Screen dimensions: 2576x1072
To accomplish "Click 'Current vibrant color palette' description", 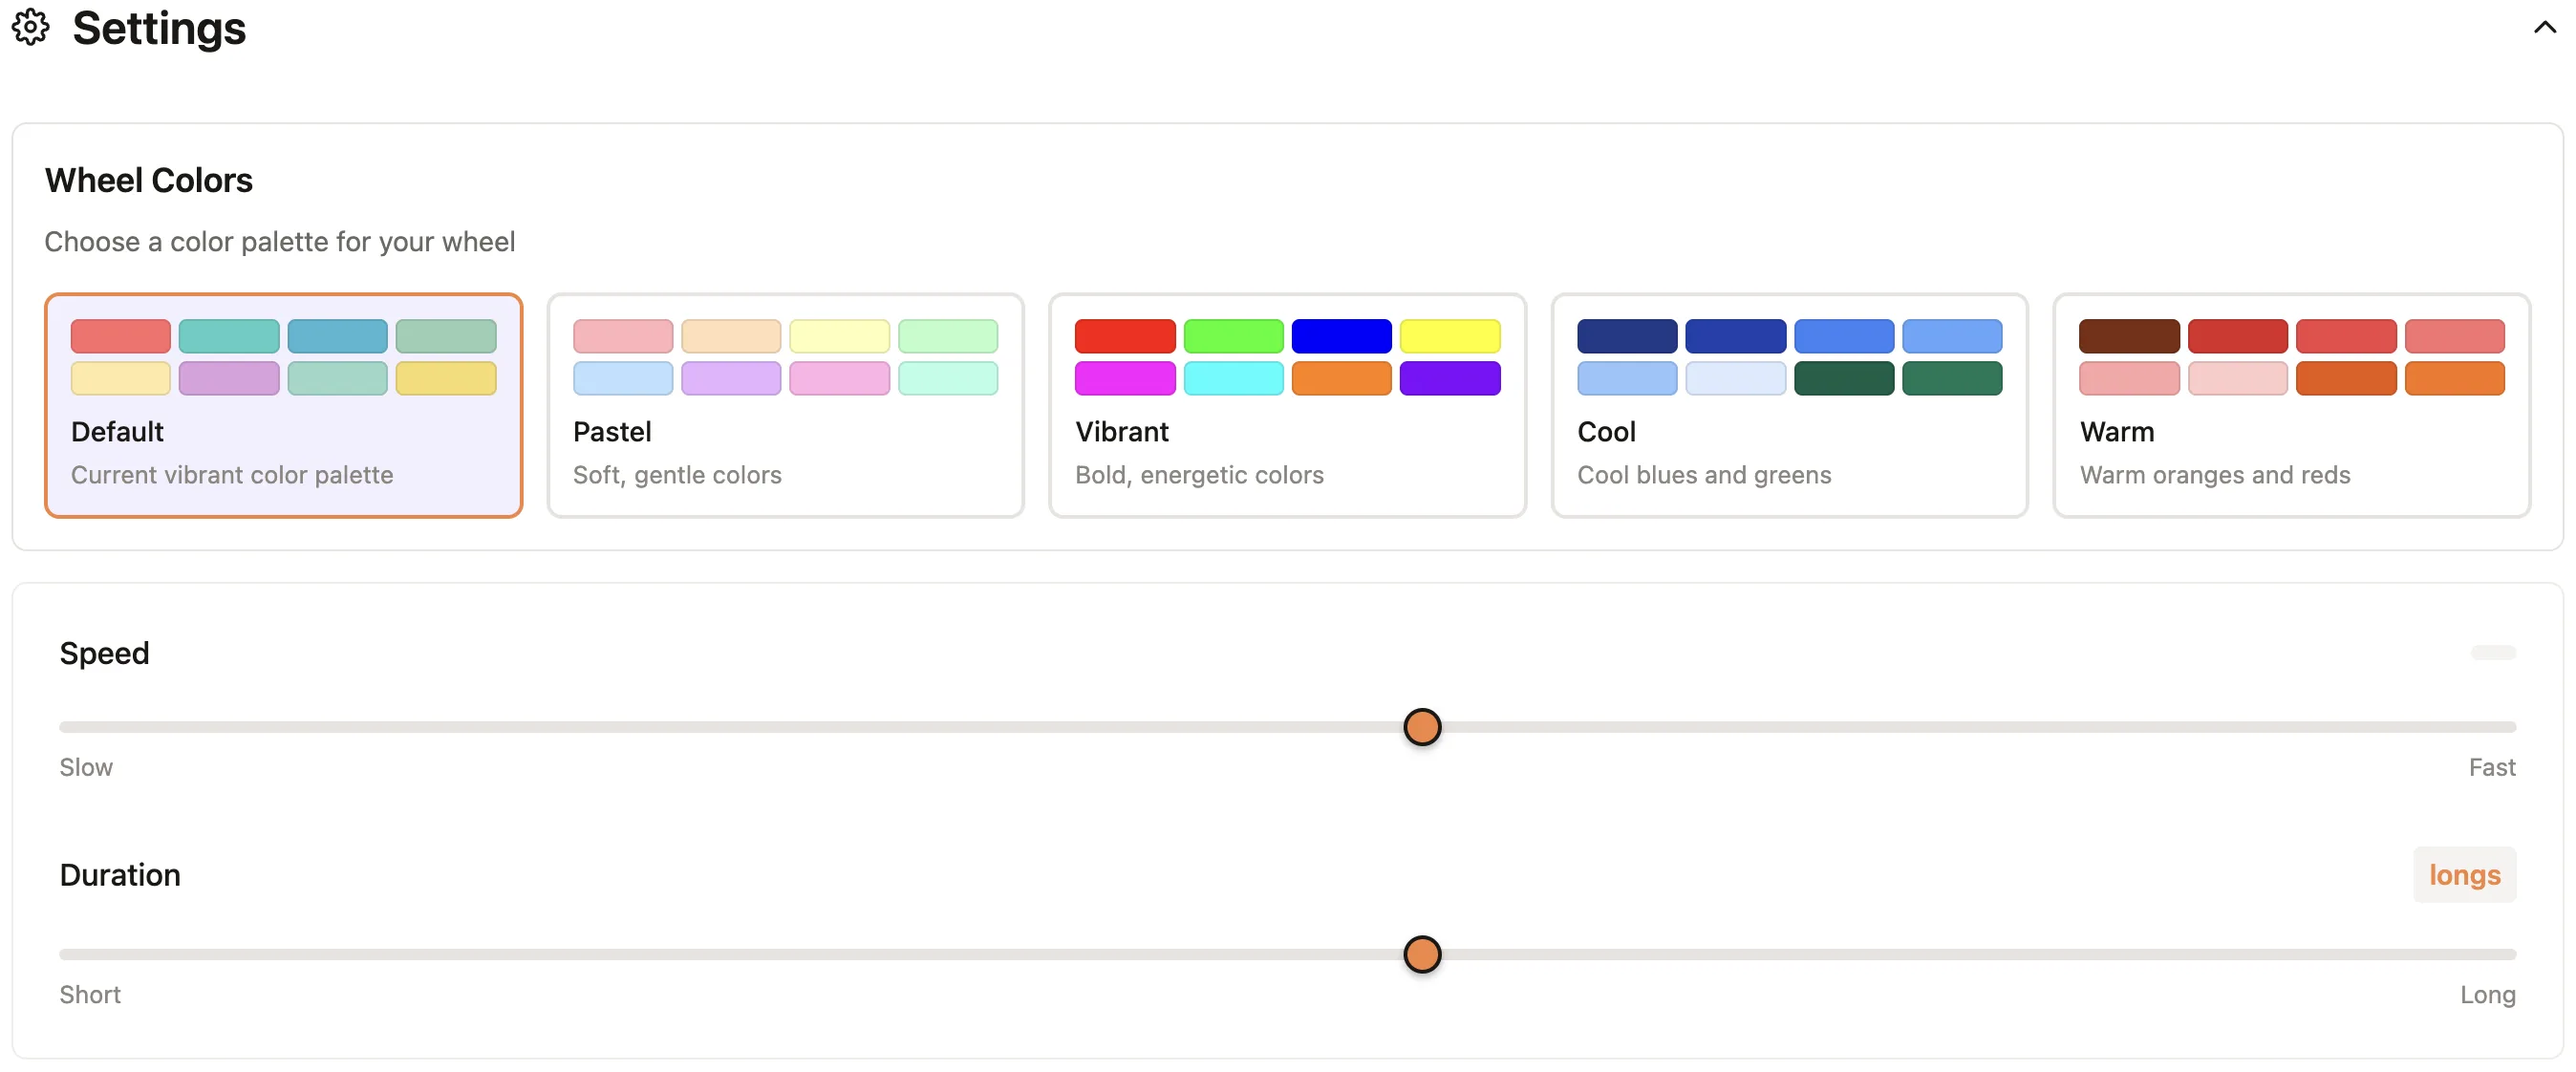I will pyautogui.click(x=232, y=475).
